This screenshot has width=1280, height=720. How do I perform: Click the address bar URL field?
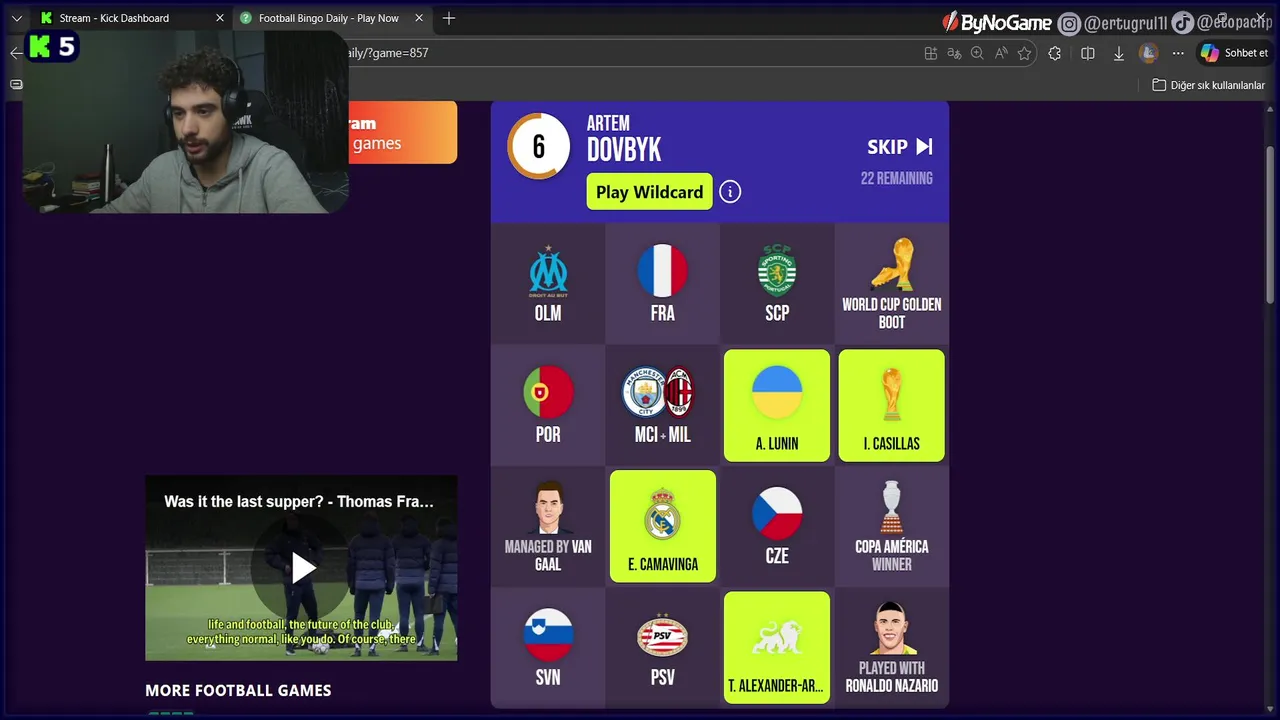[x=630, y=53]
